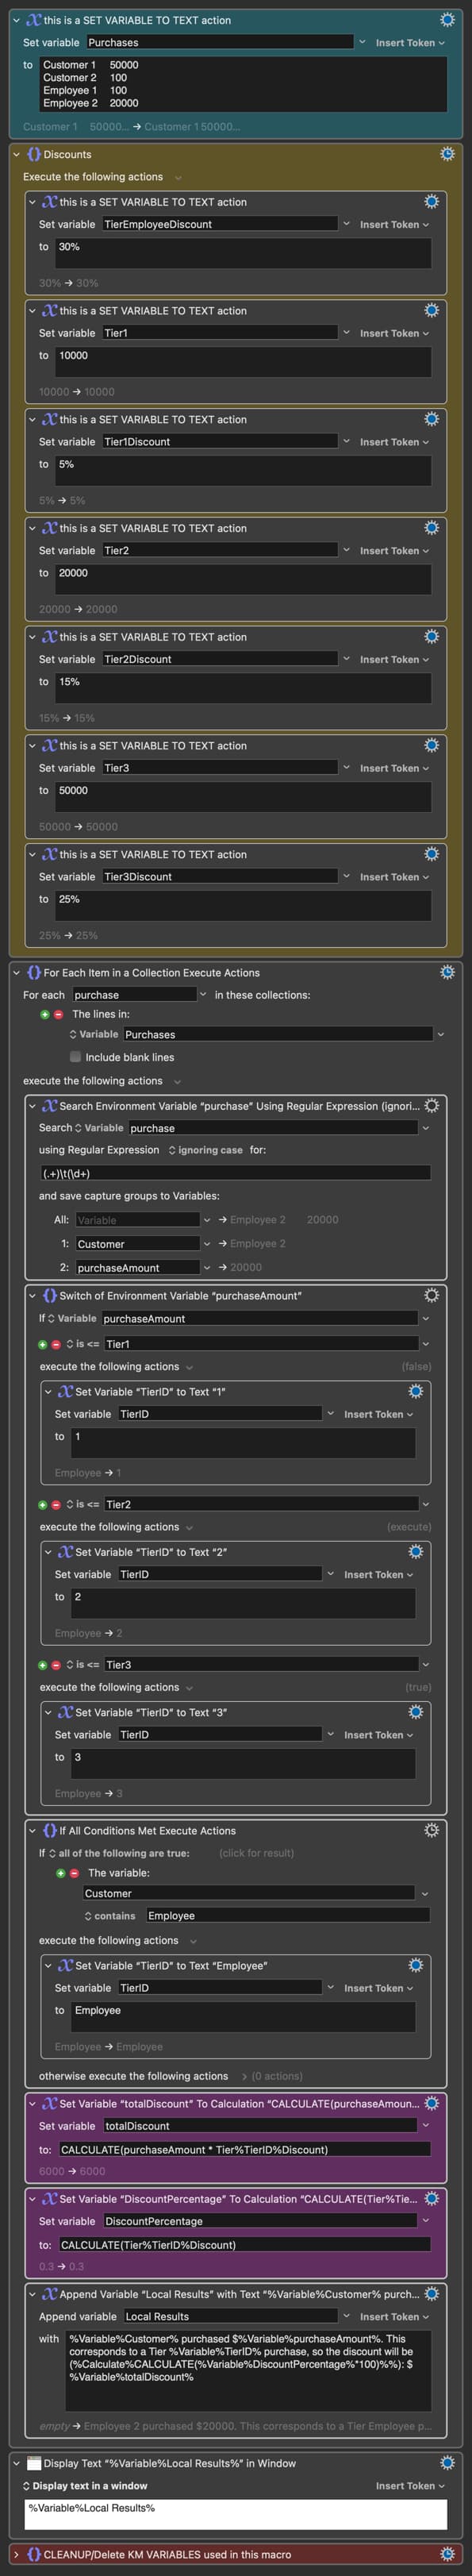Screen dimensions: 472x2576
Task: Open gear menu of CLEANUP variables action
Action: click(x=447, y=2553)
